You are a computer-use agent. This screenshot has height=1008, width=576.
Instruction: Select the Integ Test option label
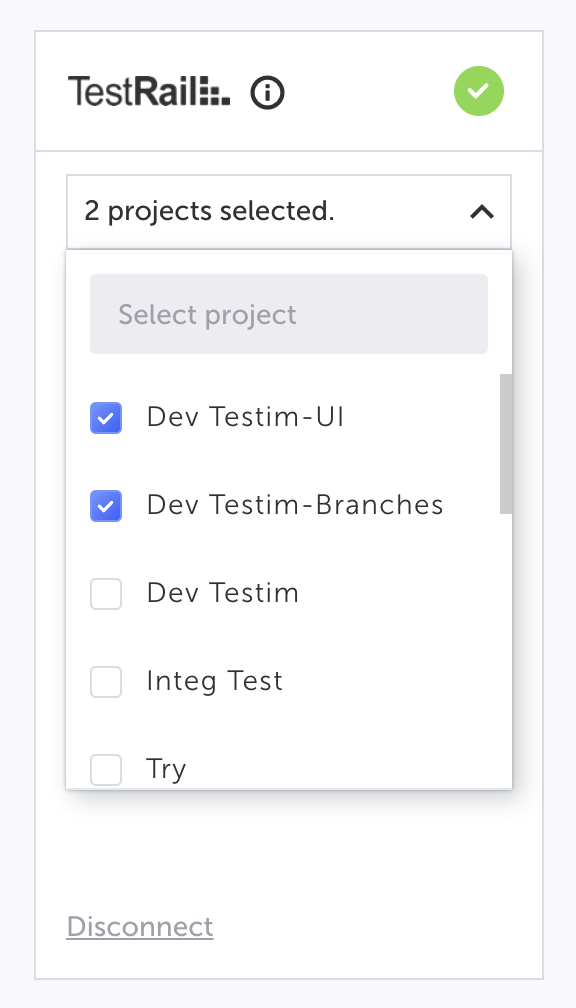[215, 681]
